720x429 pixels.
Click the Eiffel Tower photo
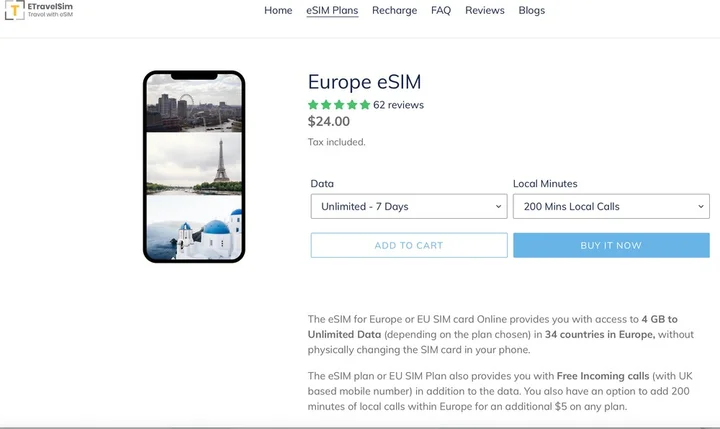click(194, 162)
